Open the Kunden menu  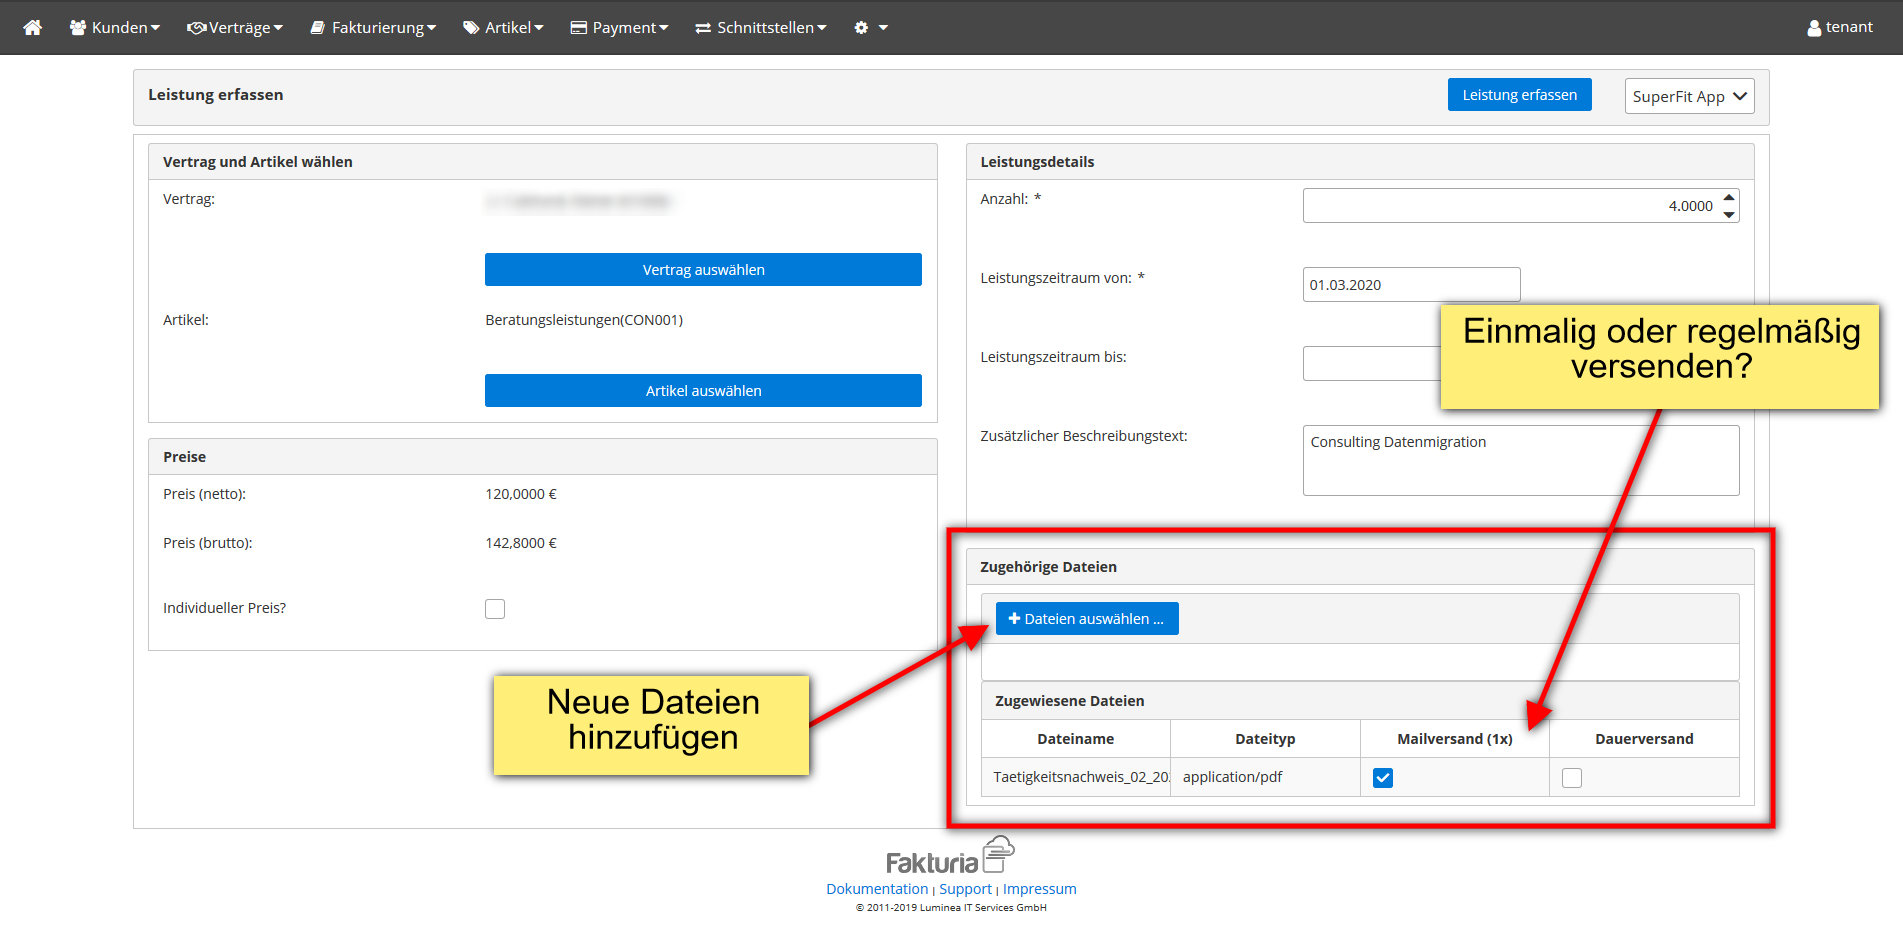115,27
